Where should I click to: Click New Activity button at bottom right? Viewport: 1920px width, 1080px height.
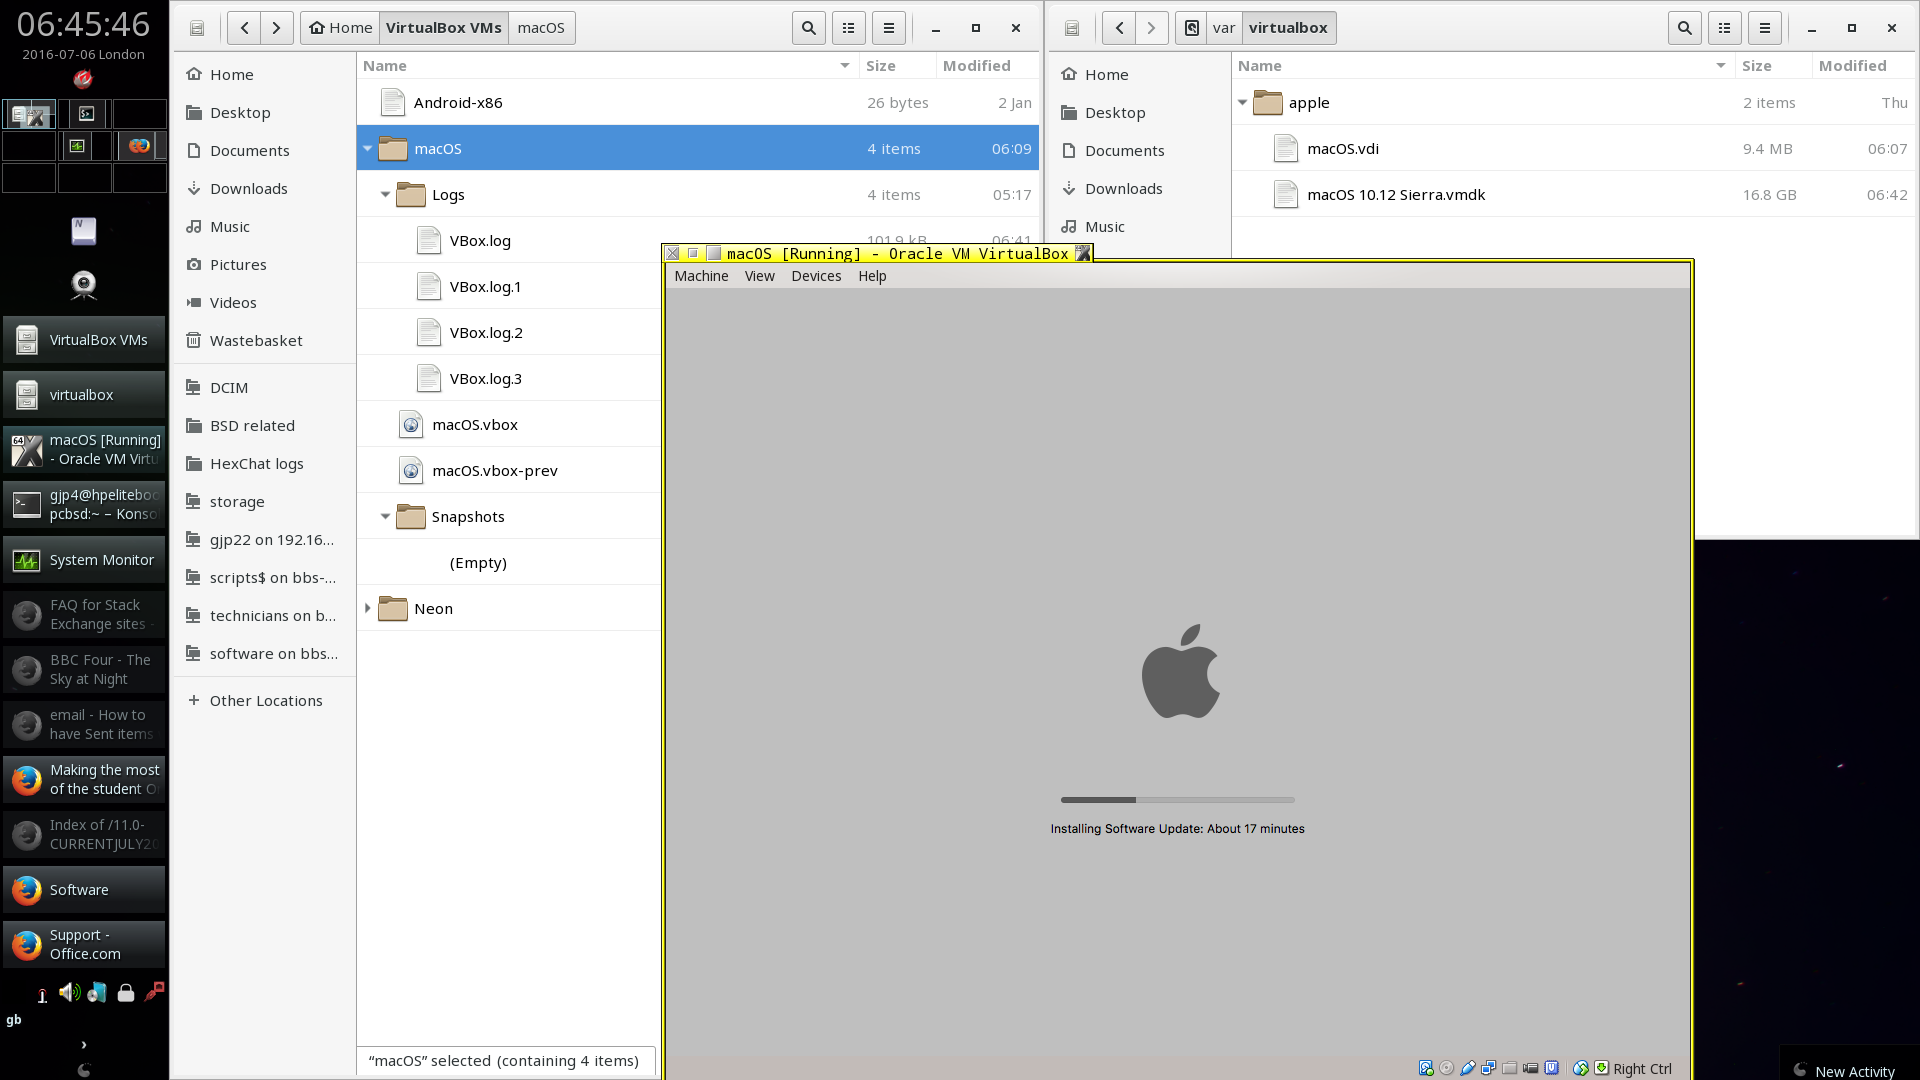click(x=1846, y=1070)
